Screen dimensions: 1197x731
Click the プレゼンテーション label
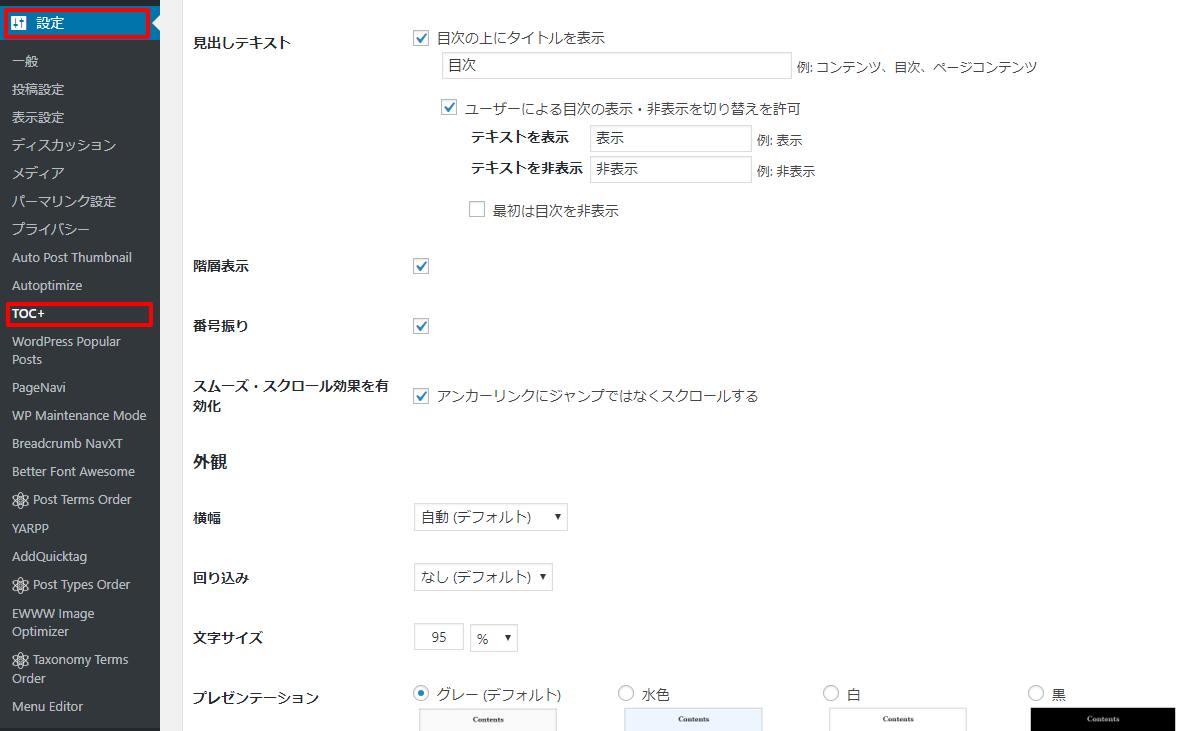tap(256, 697)
